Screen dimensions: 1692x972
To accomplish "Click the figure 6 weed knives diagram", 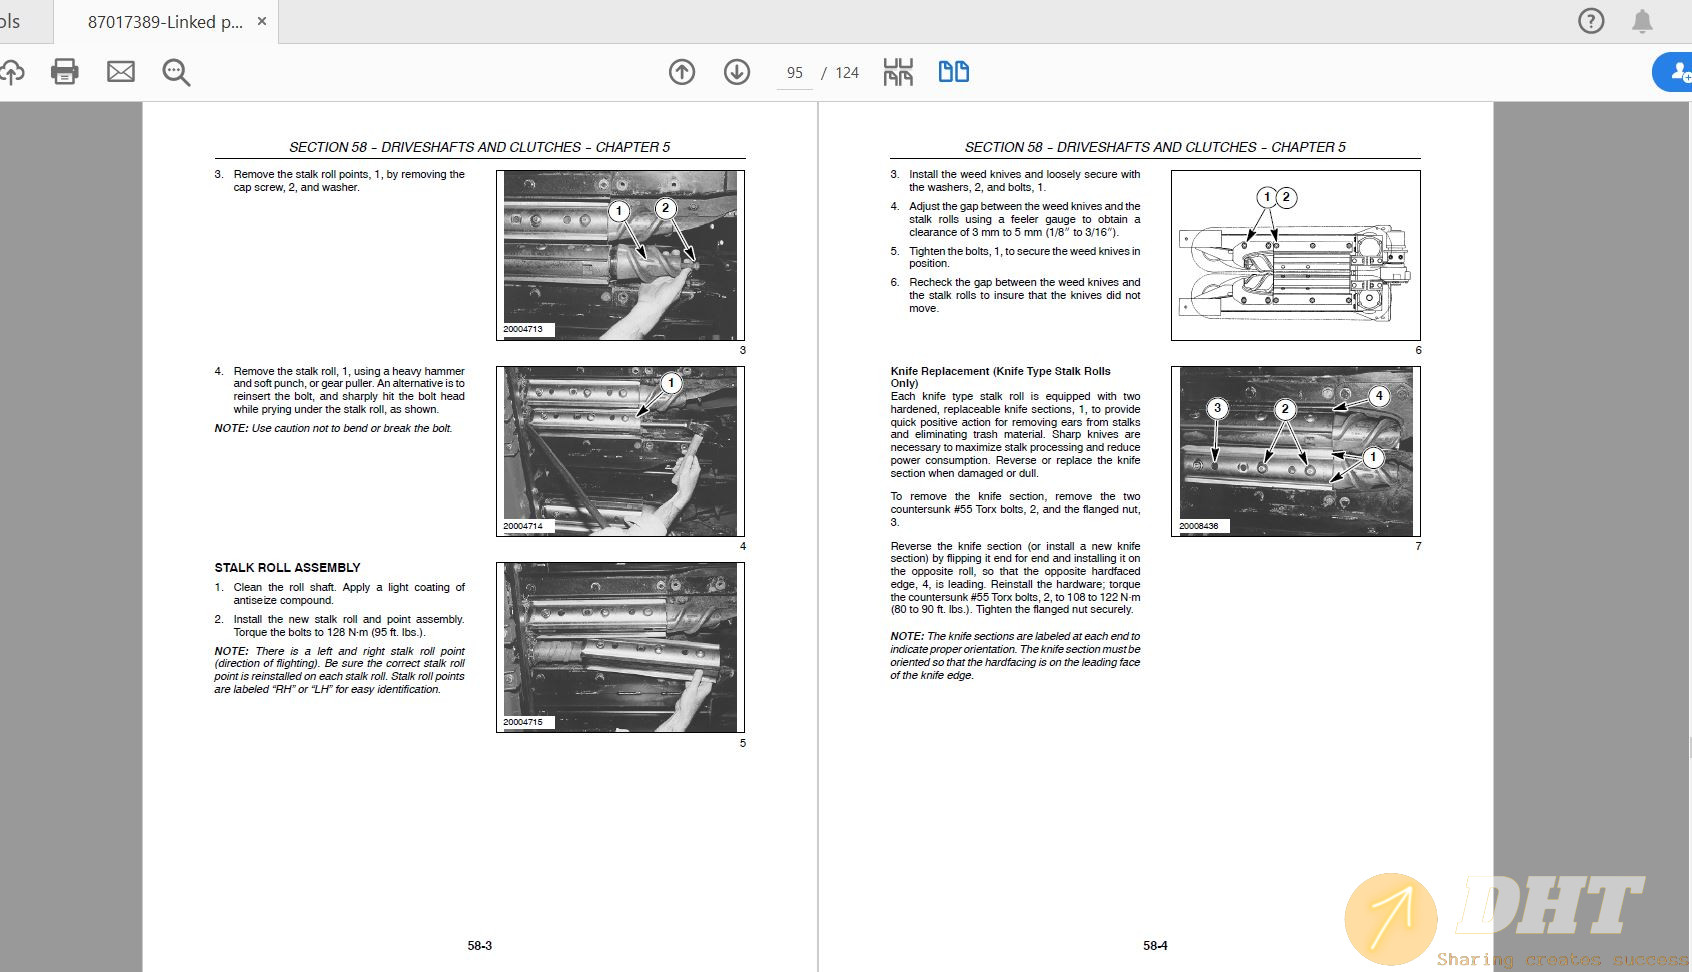I will pos(1295,255).
